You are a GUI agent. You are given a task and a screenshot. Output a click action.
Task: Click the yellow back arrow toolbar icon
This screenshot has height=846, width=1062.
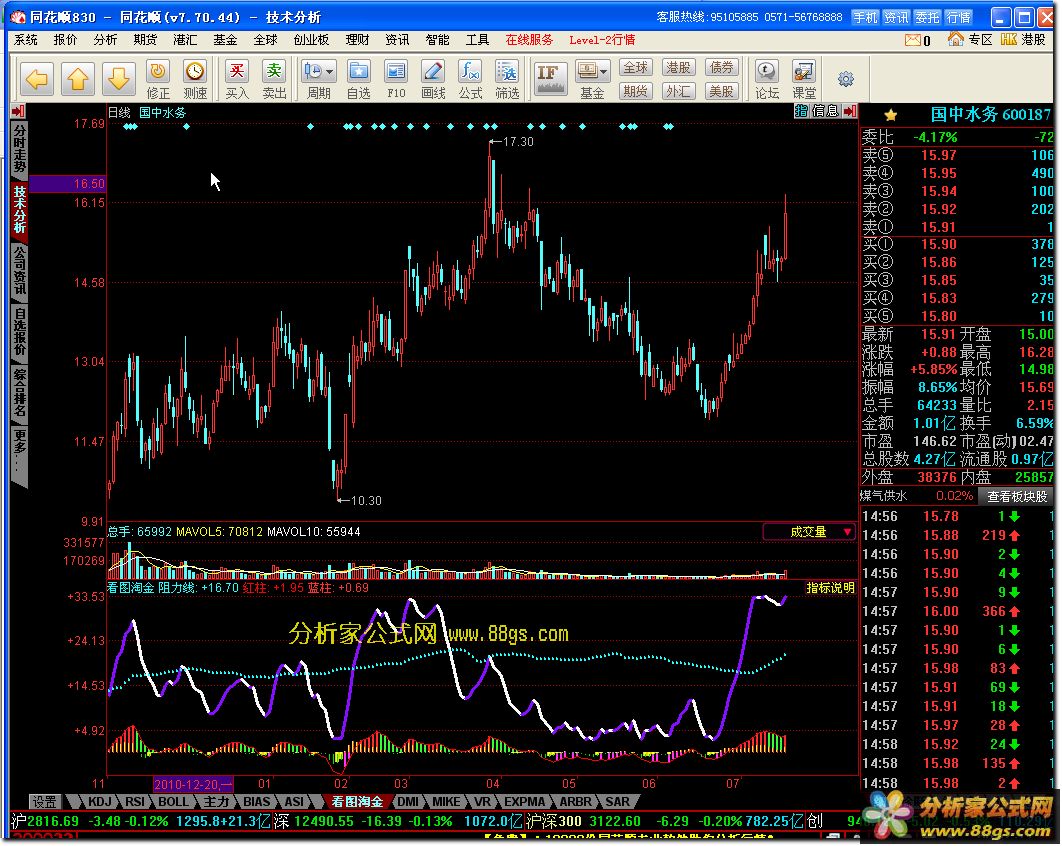tap(37, 79)
